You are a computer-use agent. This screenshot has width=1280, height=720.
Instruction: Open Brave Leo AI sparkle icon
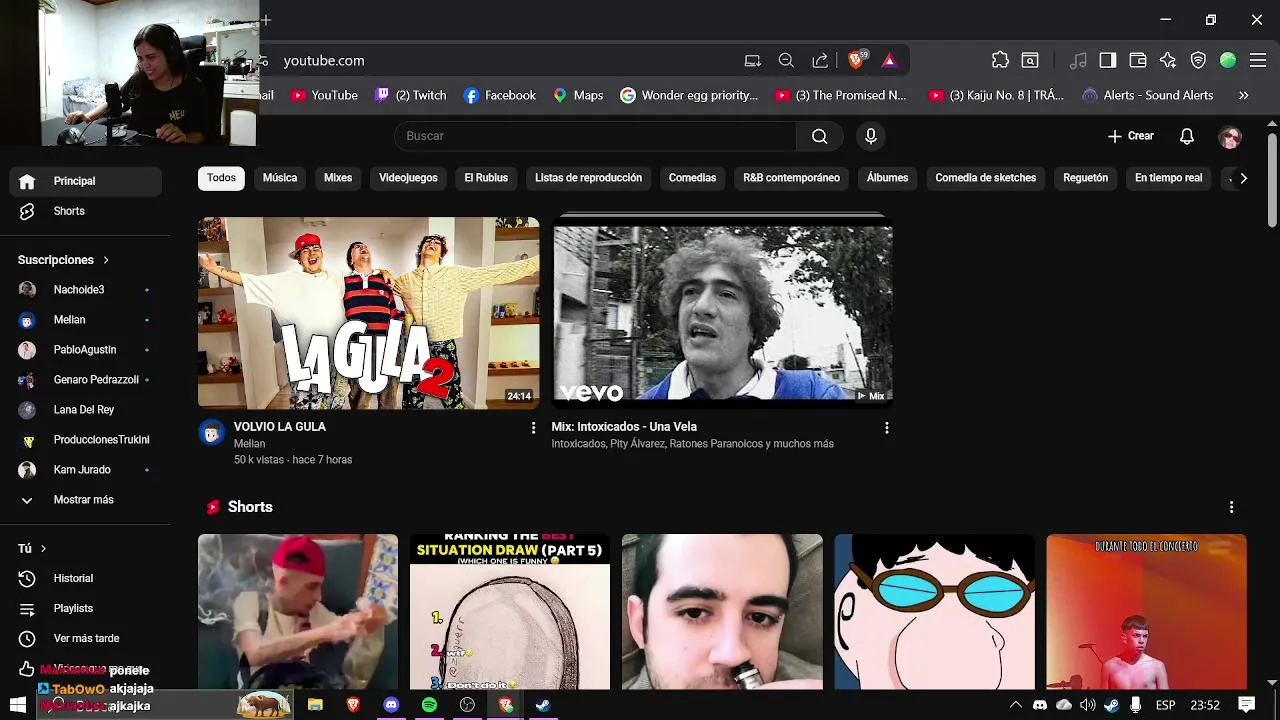point(1168,60)
